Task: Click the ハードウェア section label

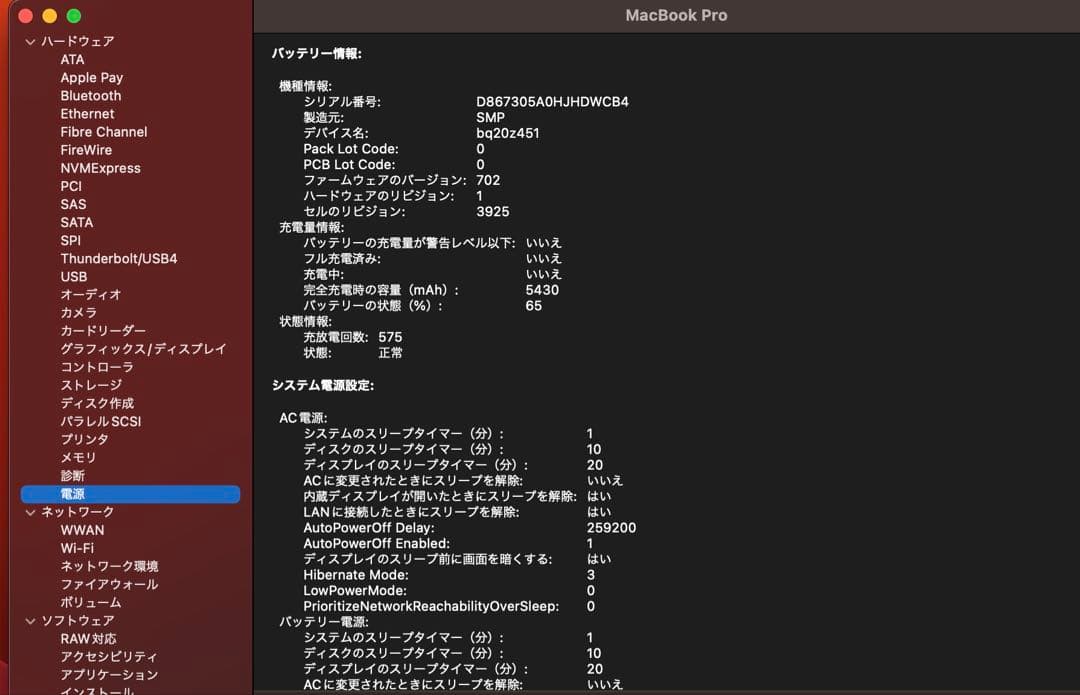Action: [x=78, y=41]
